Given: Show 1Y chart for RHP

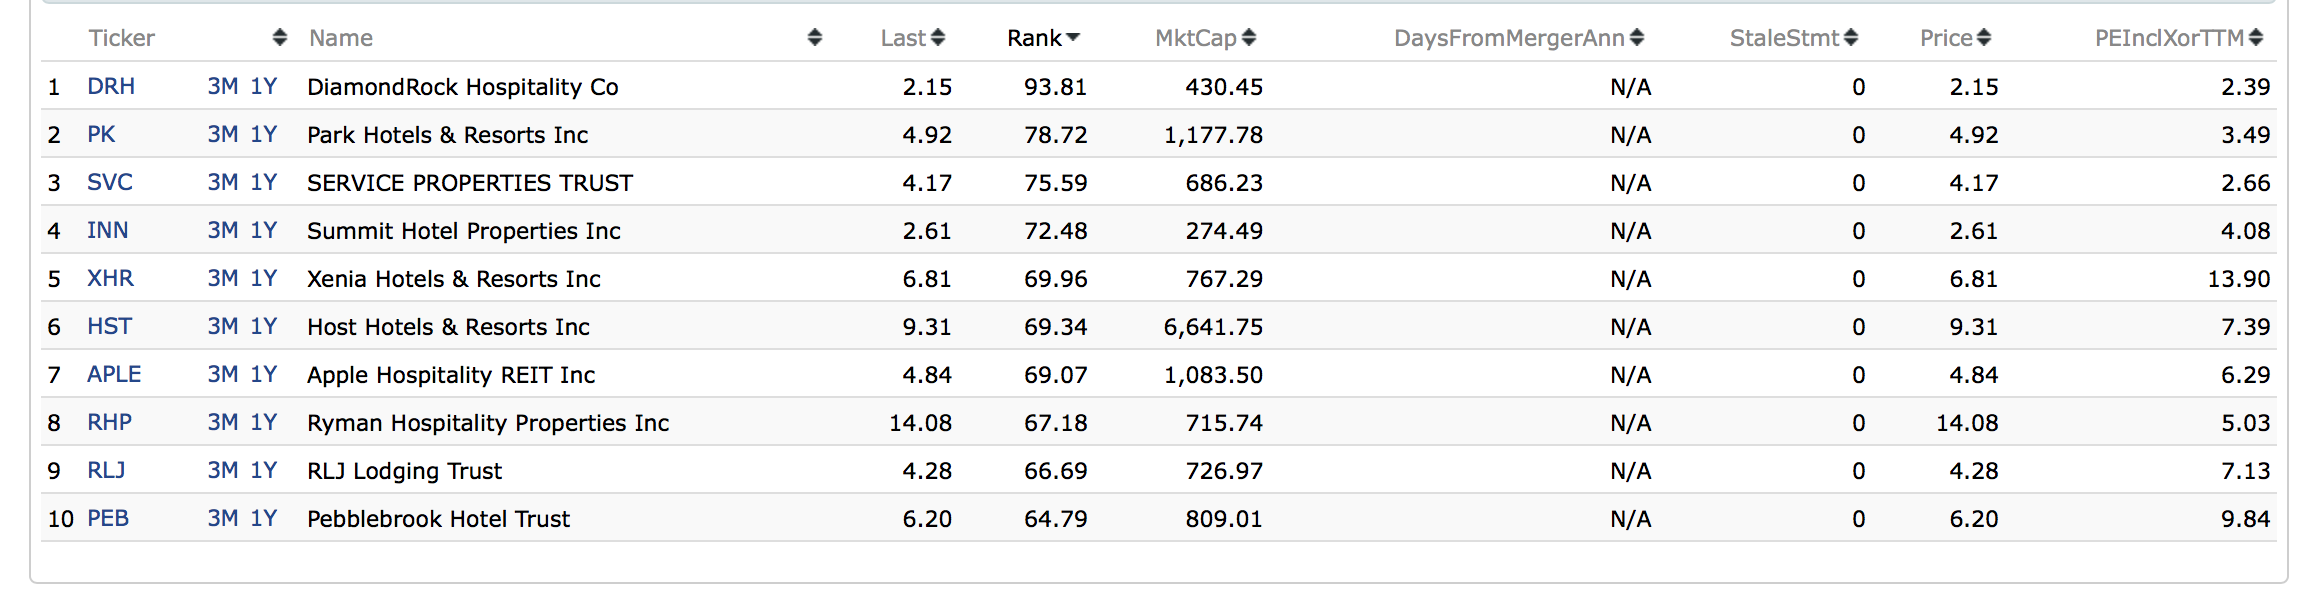Looking at the screenshot, I should 263,423.
